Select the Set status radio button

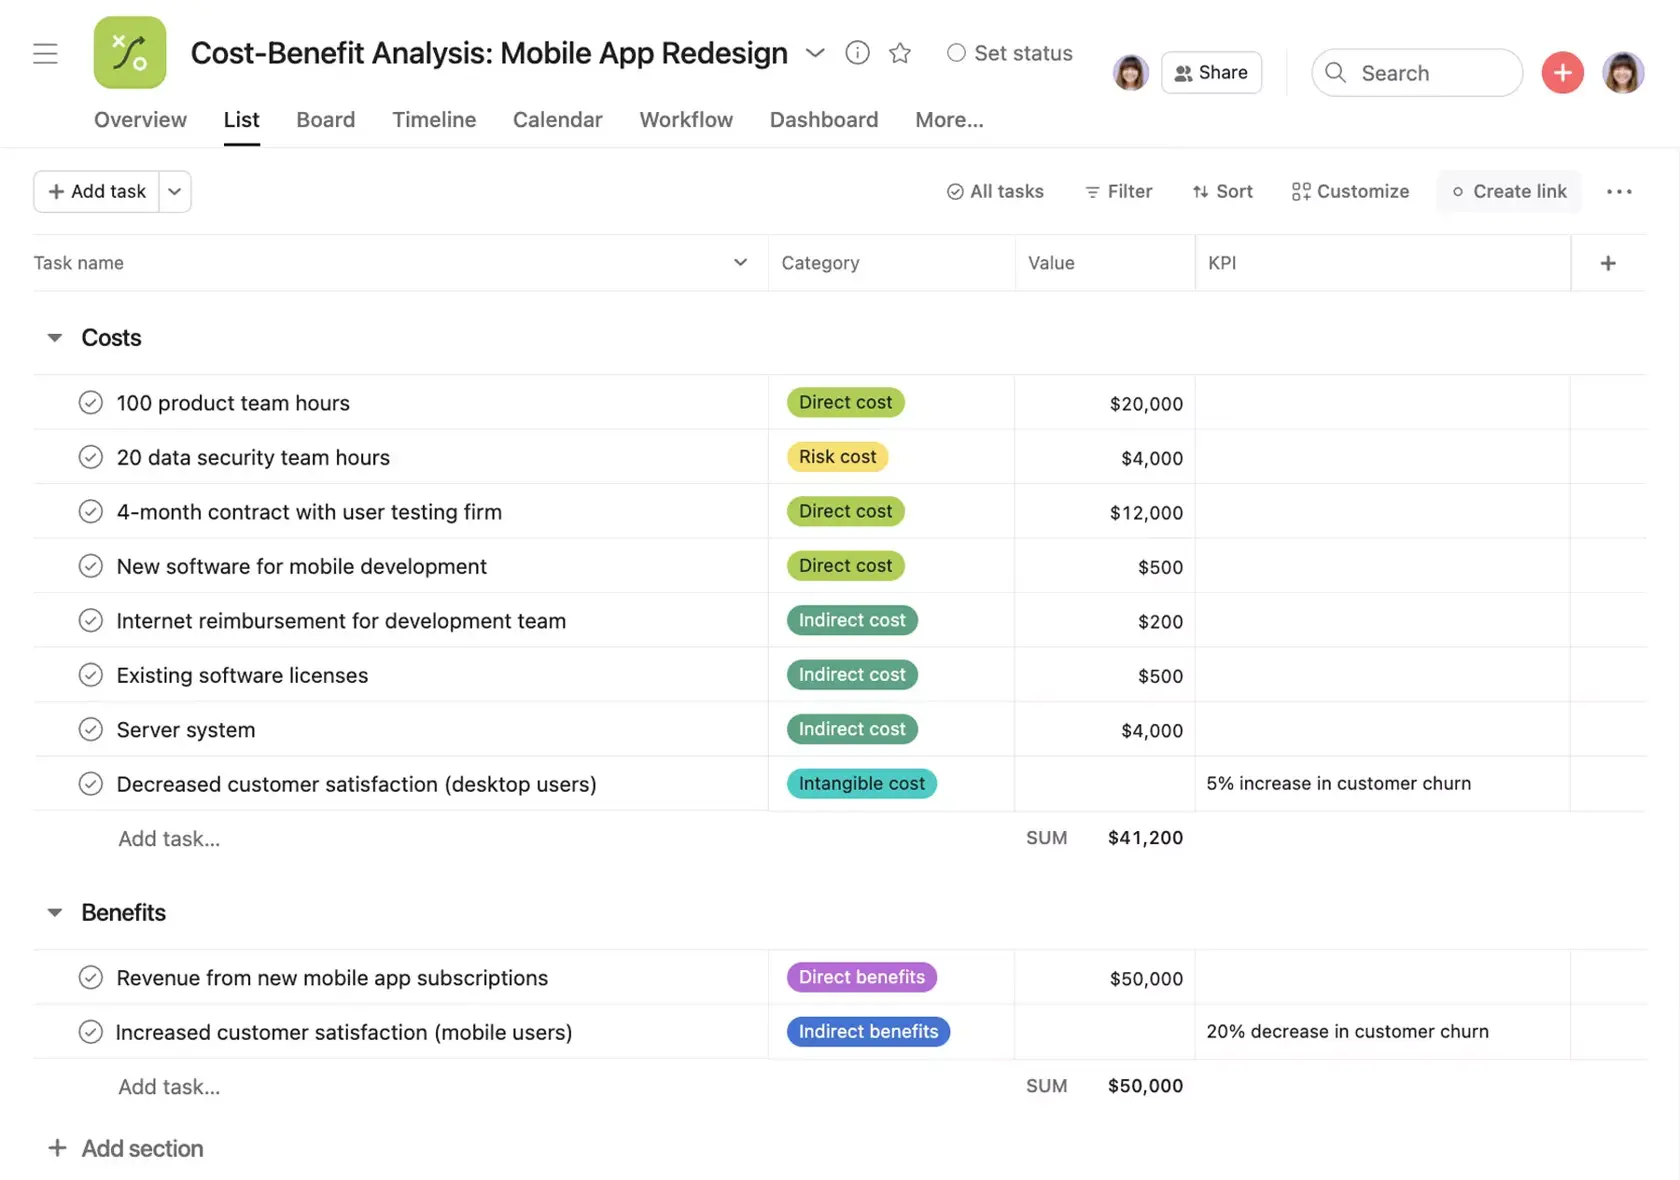click(x=956, y=53)
